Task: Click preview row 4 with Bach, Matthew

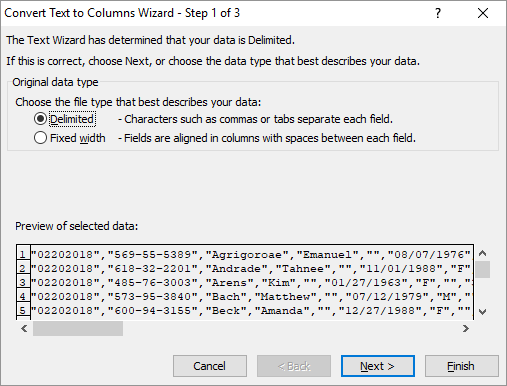Action: click(245, 296)
